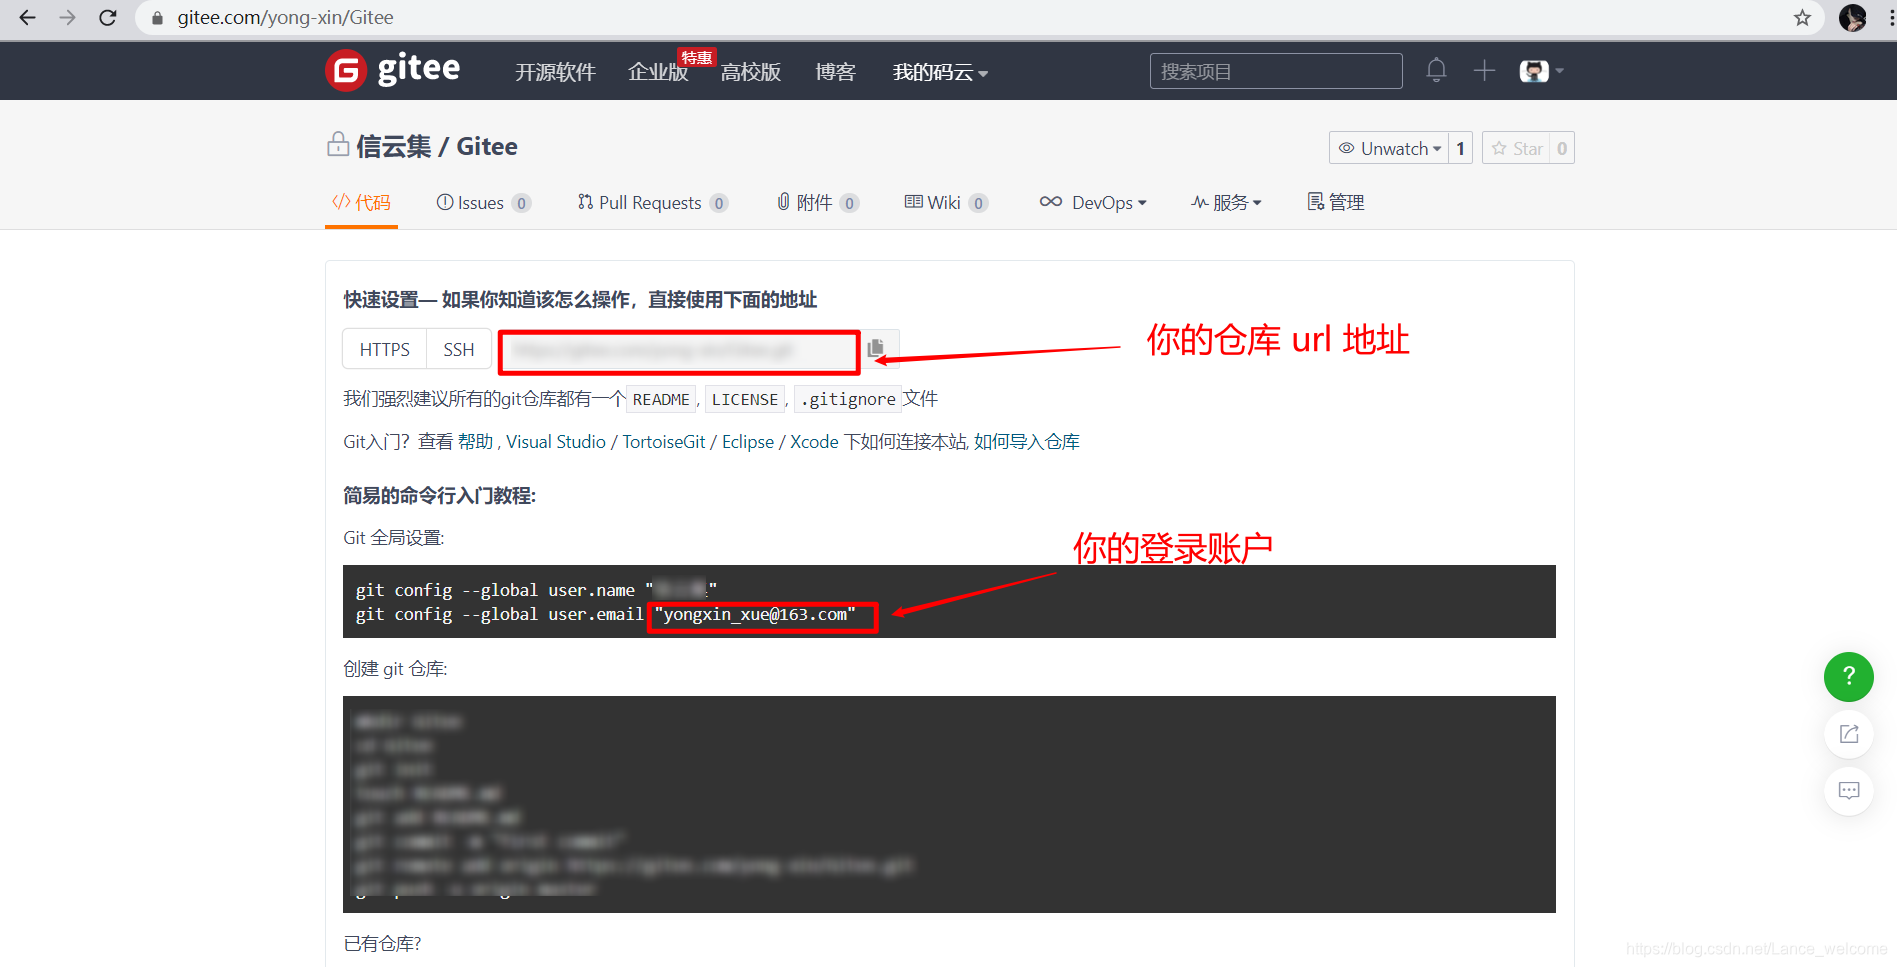Image resolution: width=1897 pixels, height=967 pixels.
Task: Click the README link
Action: pos(661,399)
